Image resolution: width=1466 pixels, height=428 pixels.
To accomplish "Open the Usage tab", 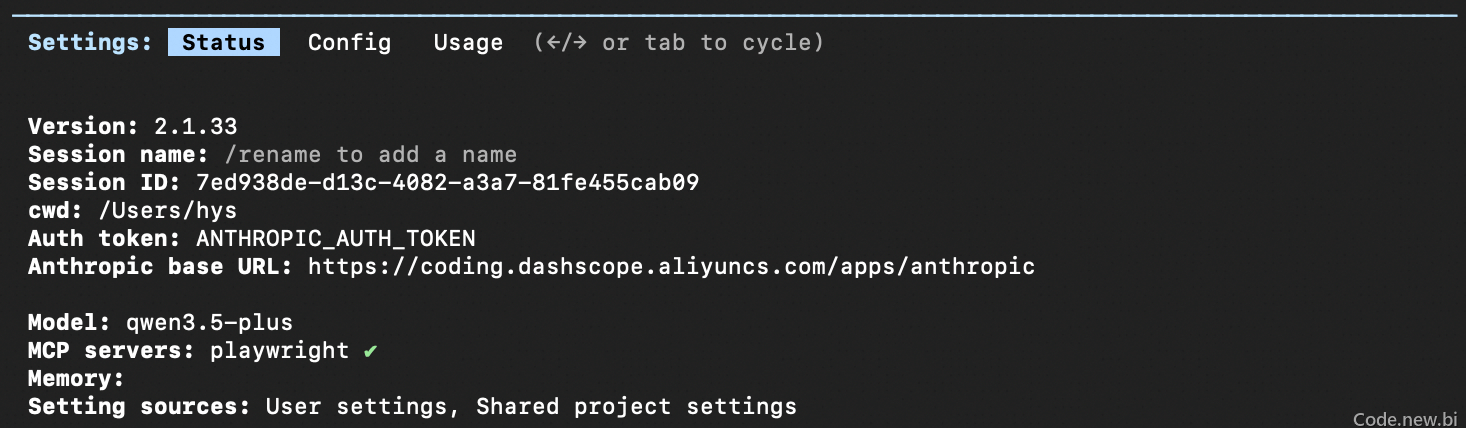I will pyautogui.click(x=468, y=42).
